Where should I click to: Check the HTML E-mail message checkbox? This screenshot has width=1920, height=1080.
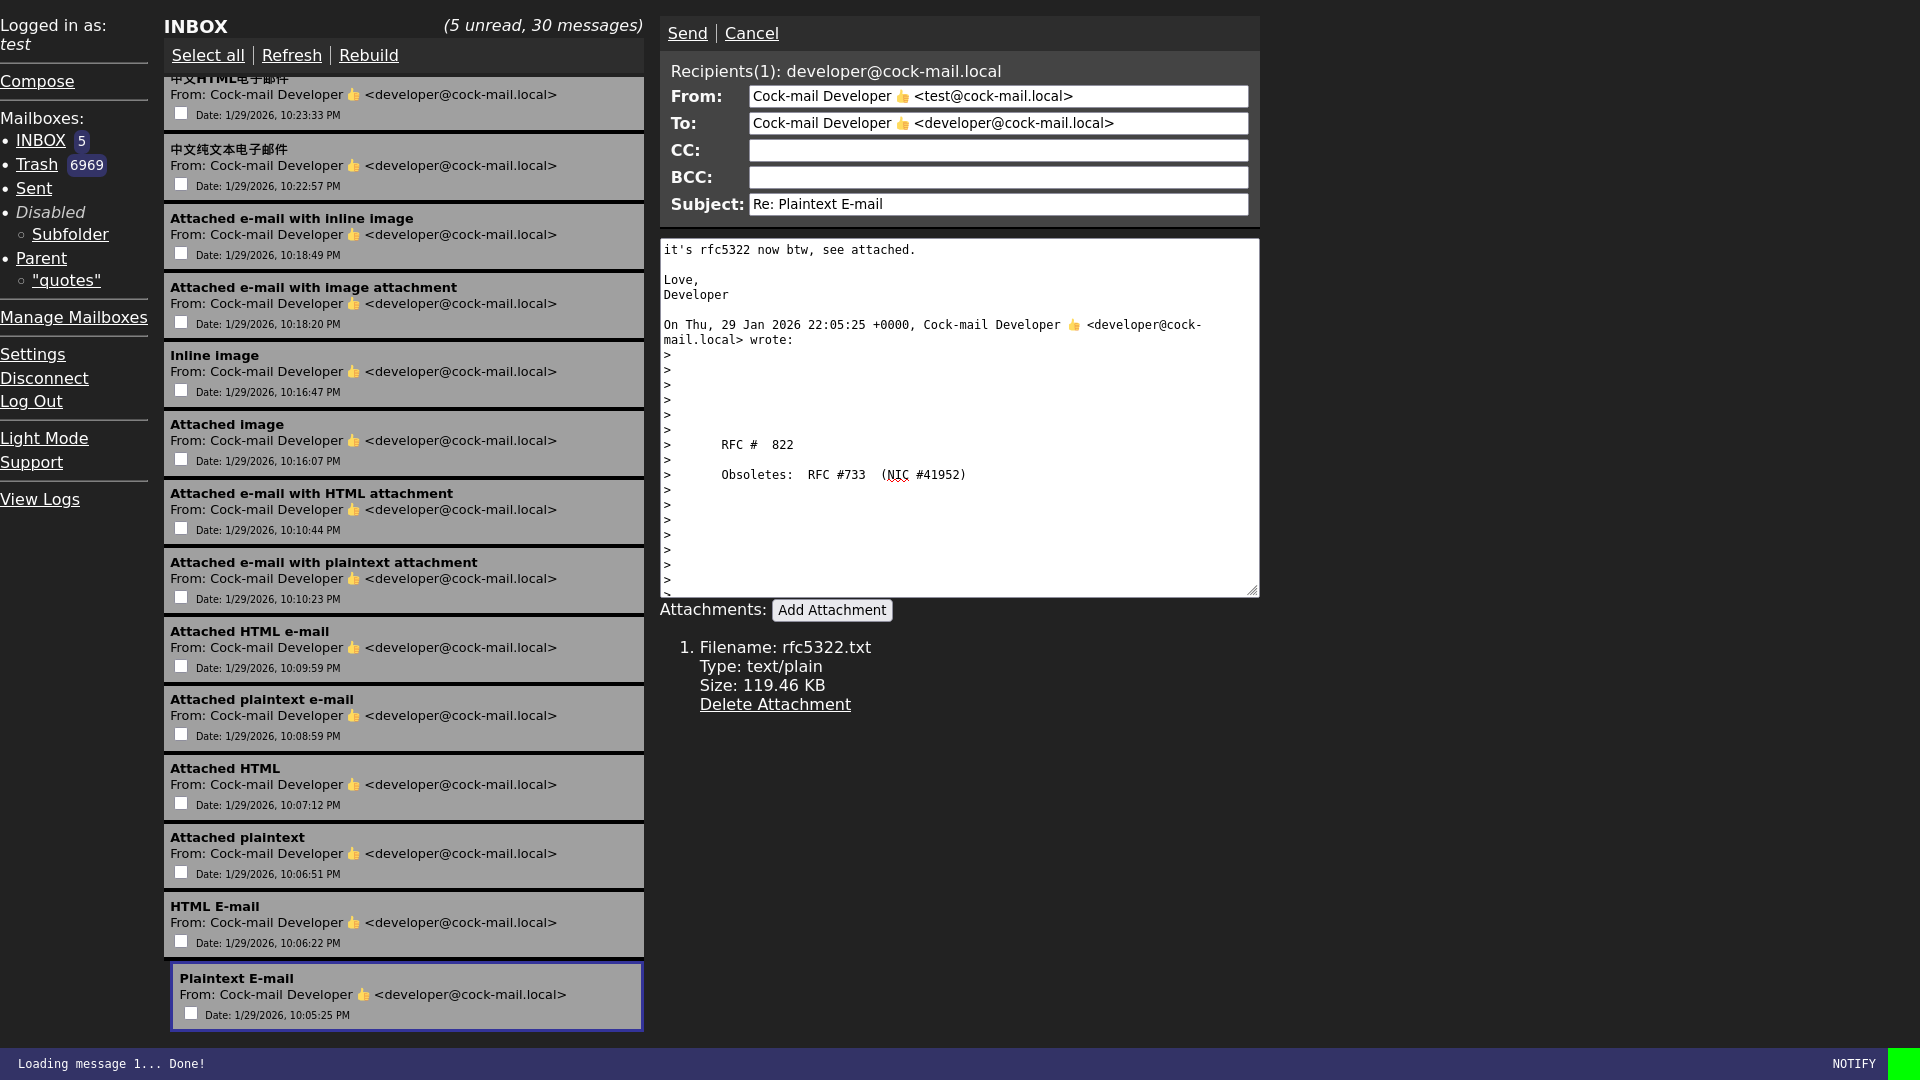pos(180,941)
